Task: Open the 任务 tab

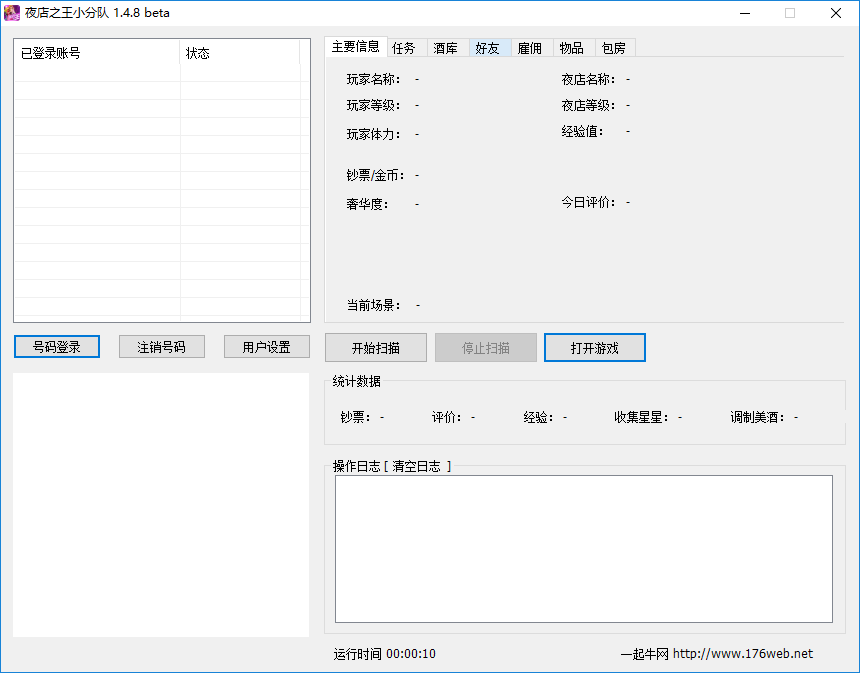Action: pos(404,48)
